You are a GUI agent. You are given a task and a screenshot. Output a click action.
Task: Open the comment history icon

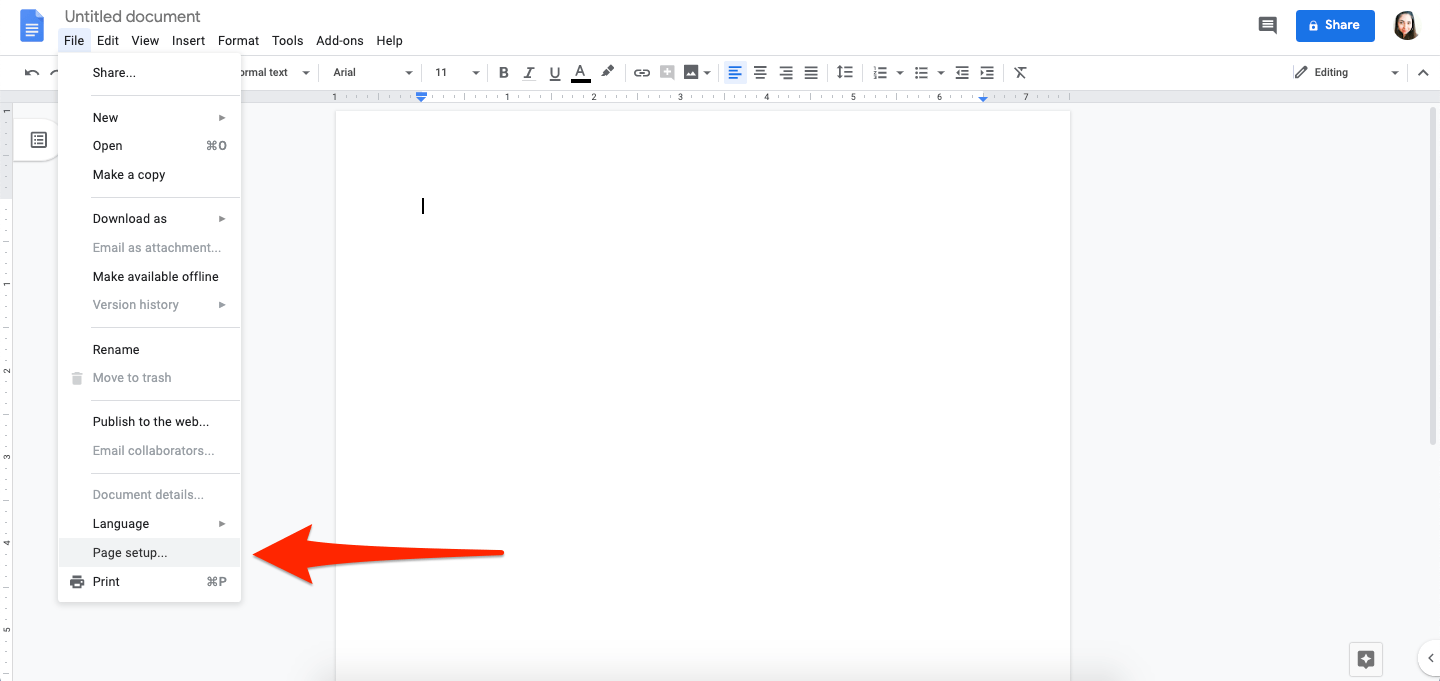coord(1267,26)
